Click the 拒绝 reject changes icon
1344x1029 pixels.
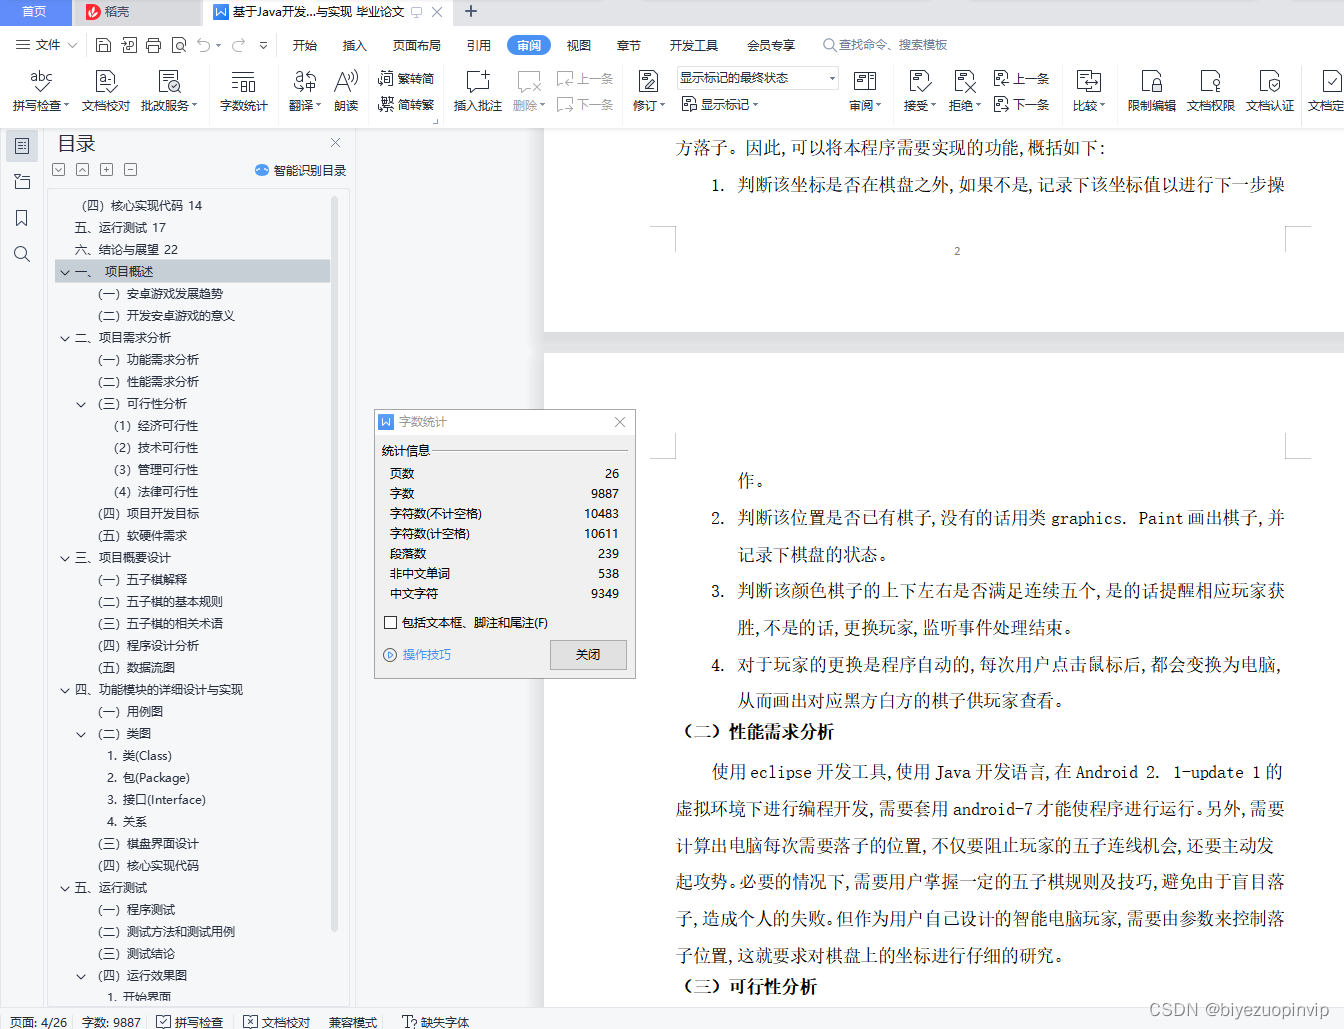pos(964,90)
